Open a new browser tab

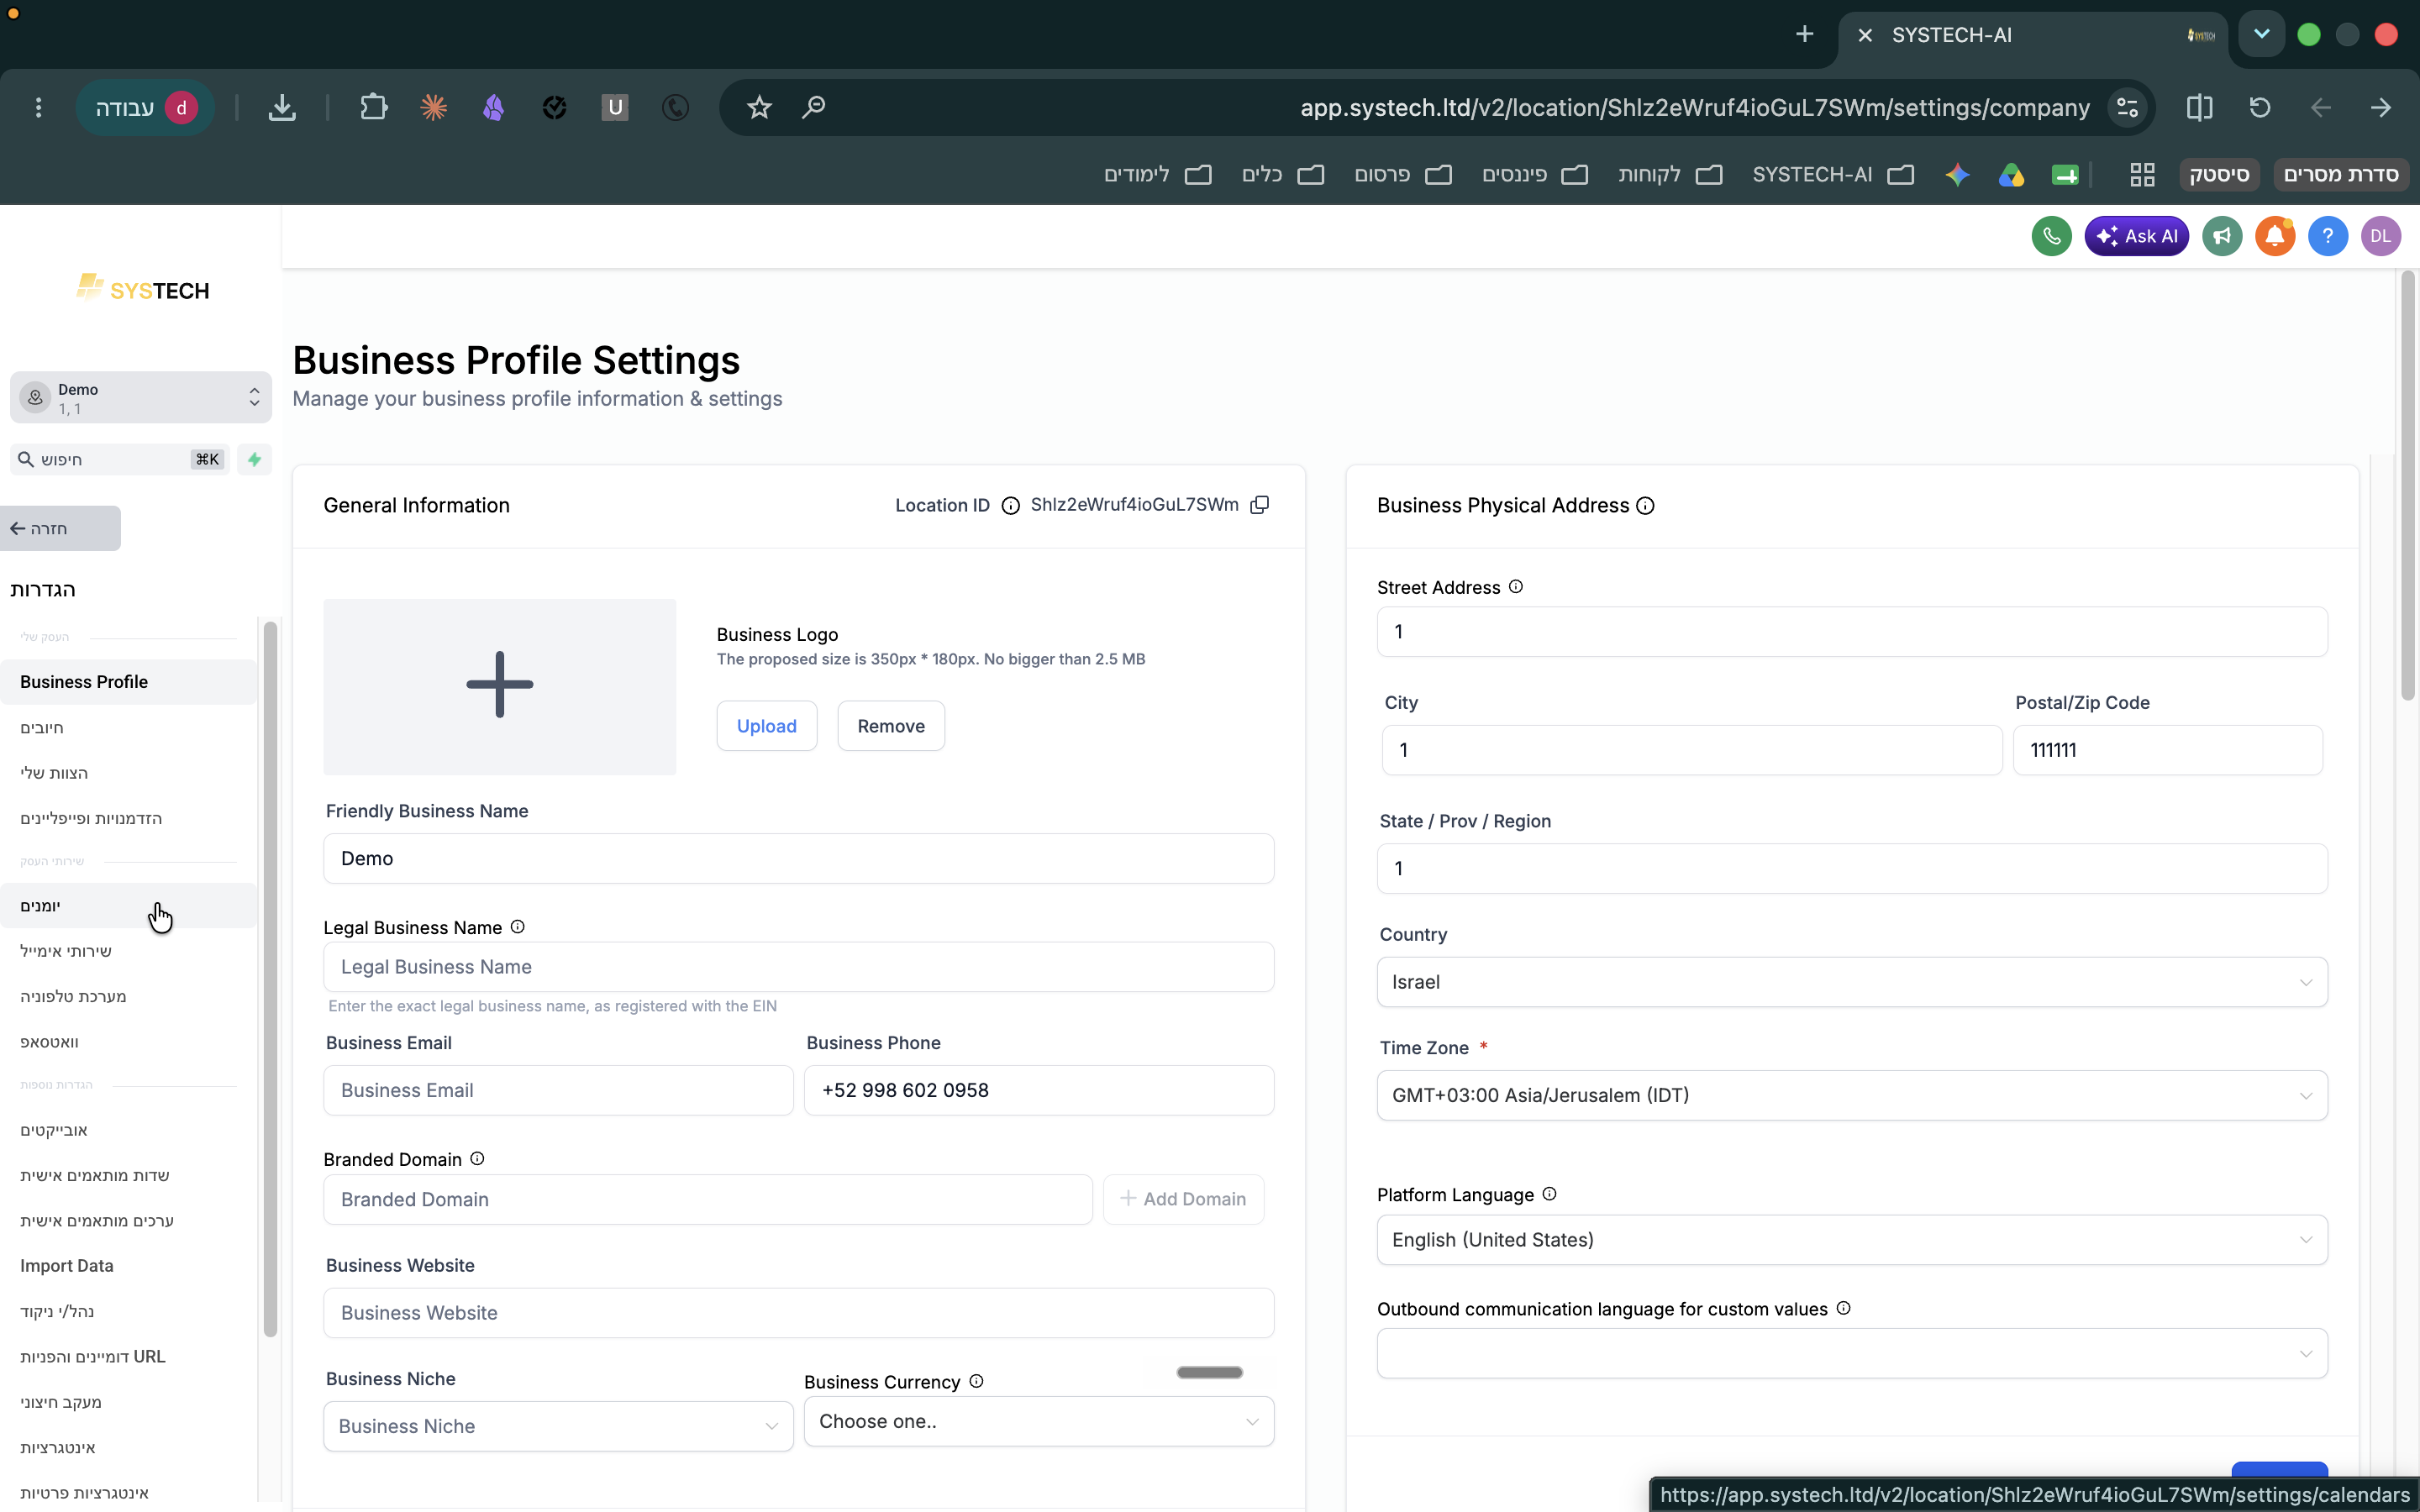tap(1804, 35)
